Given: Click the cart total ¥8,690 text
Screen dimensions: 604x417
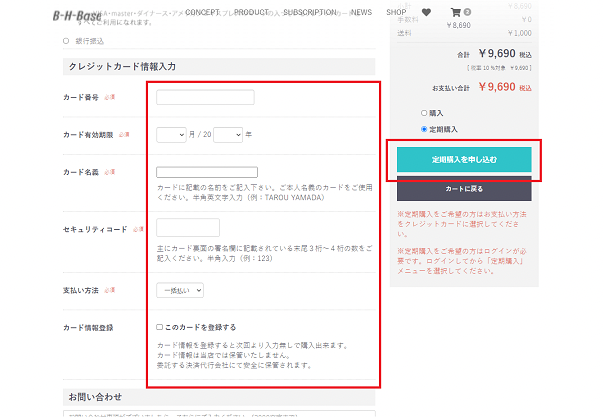Looking at the screenshot, I should (x=458, y=25).
